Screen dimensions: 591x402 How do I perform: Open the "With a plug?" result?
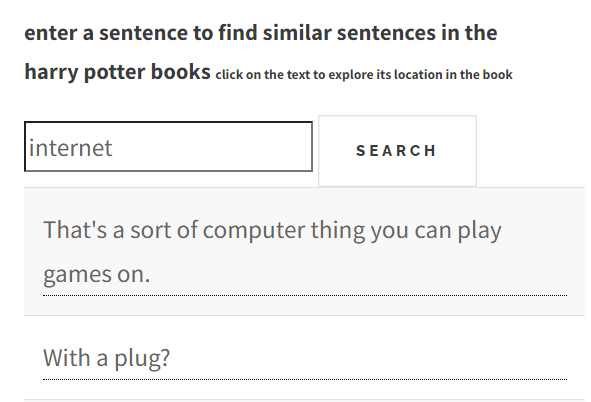[x=107, y=358]
